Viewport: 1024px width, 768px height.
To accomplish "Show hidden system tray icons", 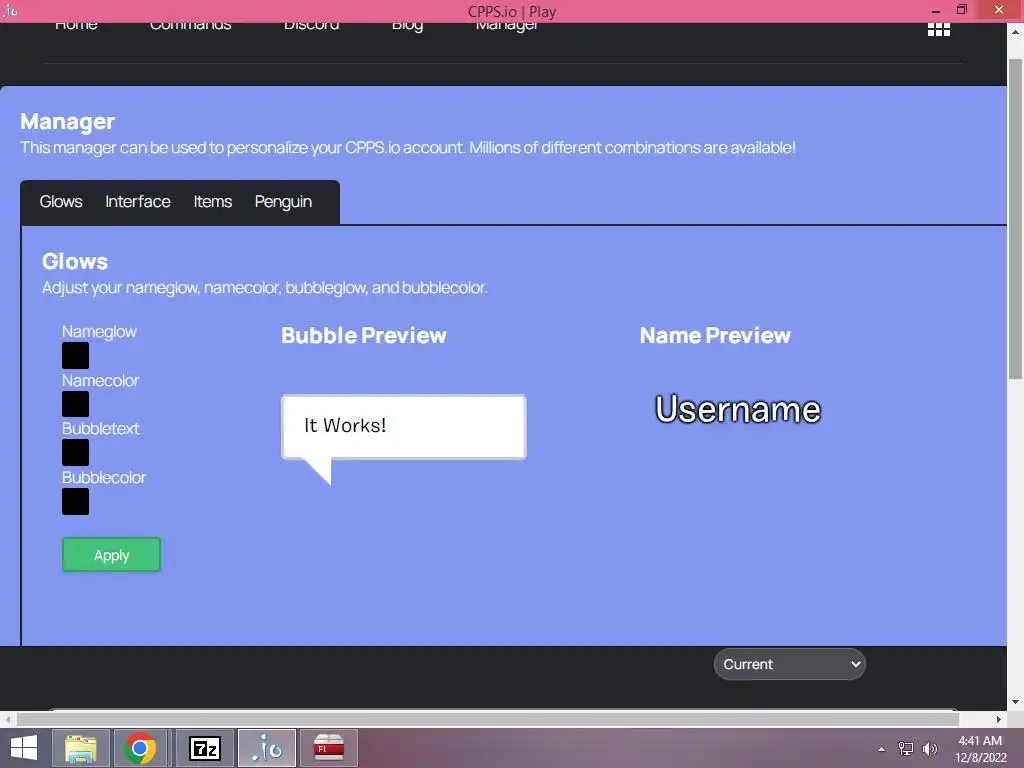I will point(881,749).
